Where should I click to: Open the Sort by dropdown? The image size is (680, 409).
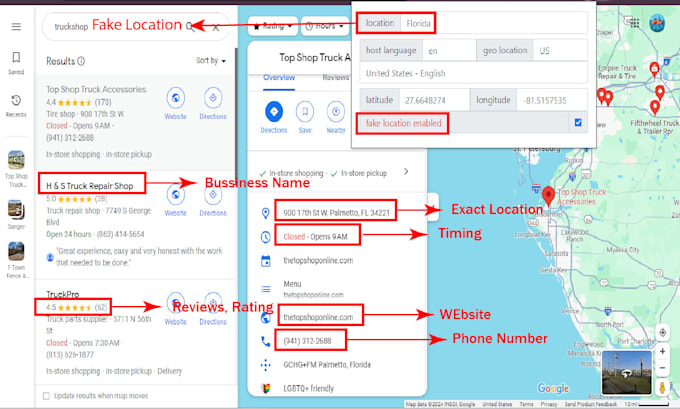coord(211,61)
